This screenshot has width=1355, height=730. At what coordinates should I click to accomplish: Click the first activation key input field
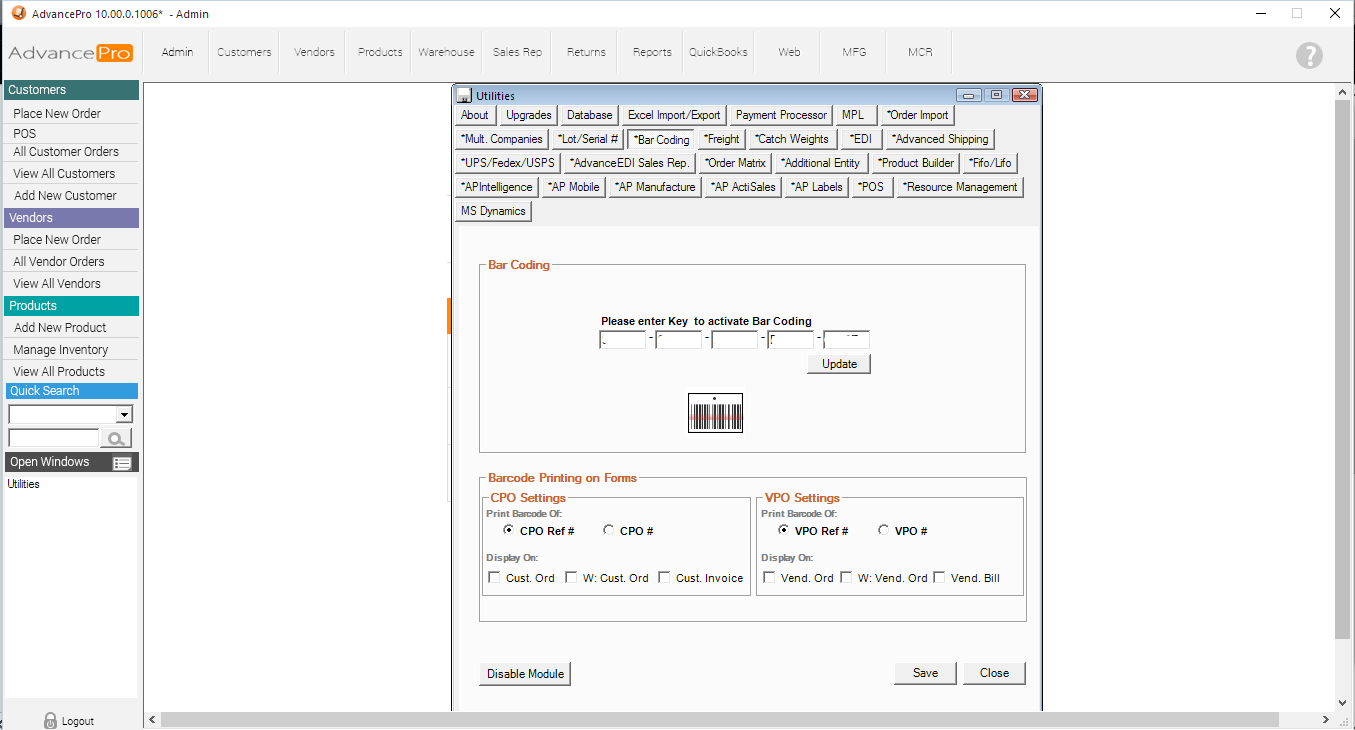[x=623, y=340]
